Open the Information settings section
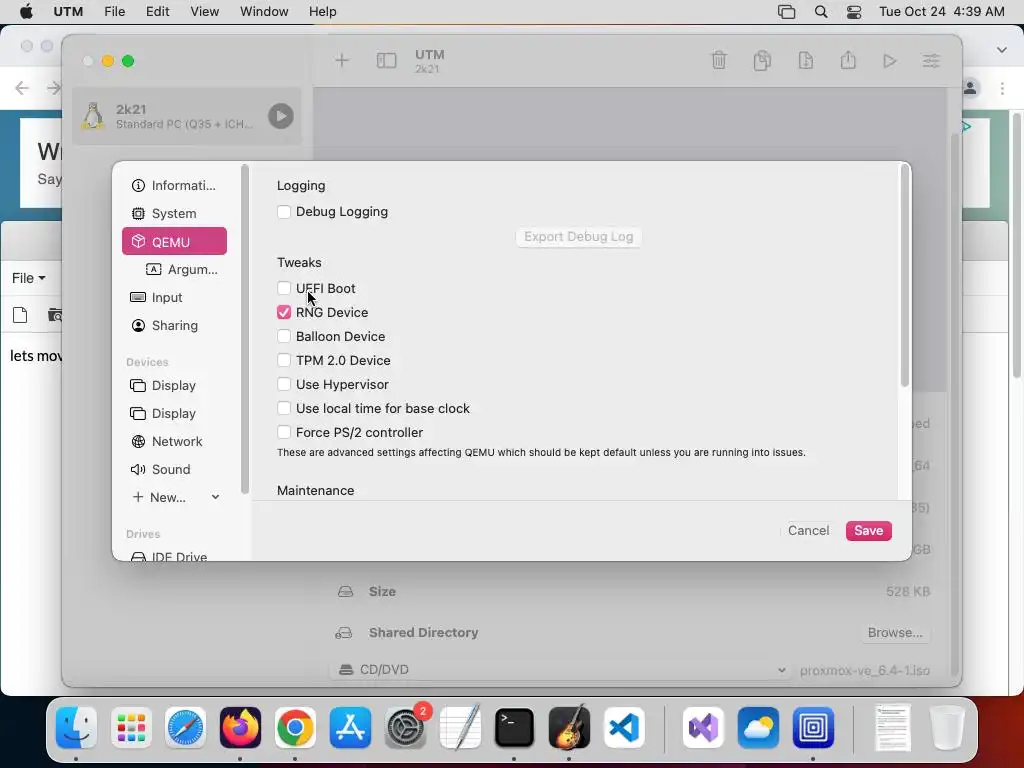The width and height of the screenshot is (1024, 768). [x=174, y=185]
